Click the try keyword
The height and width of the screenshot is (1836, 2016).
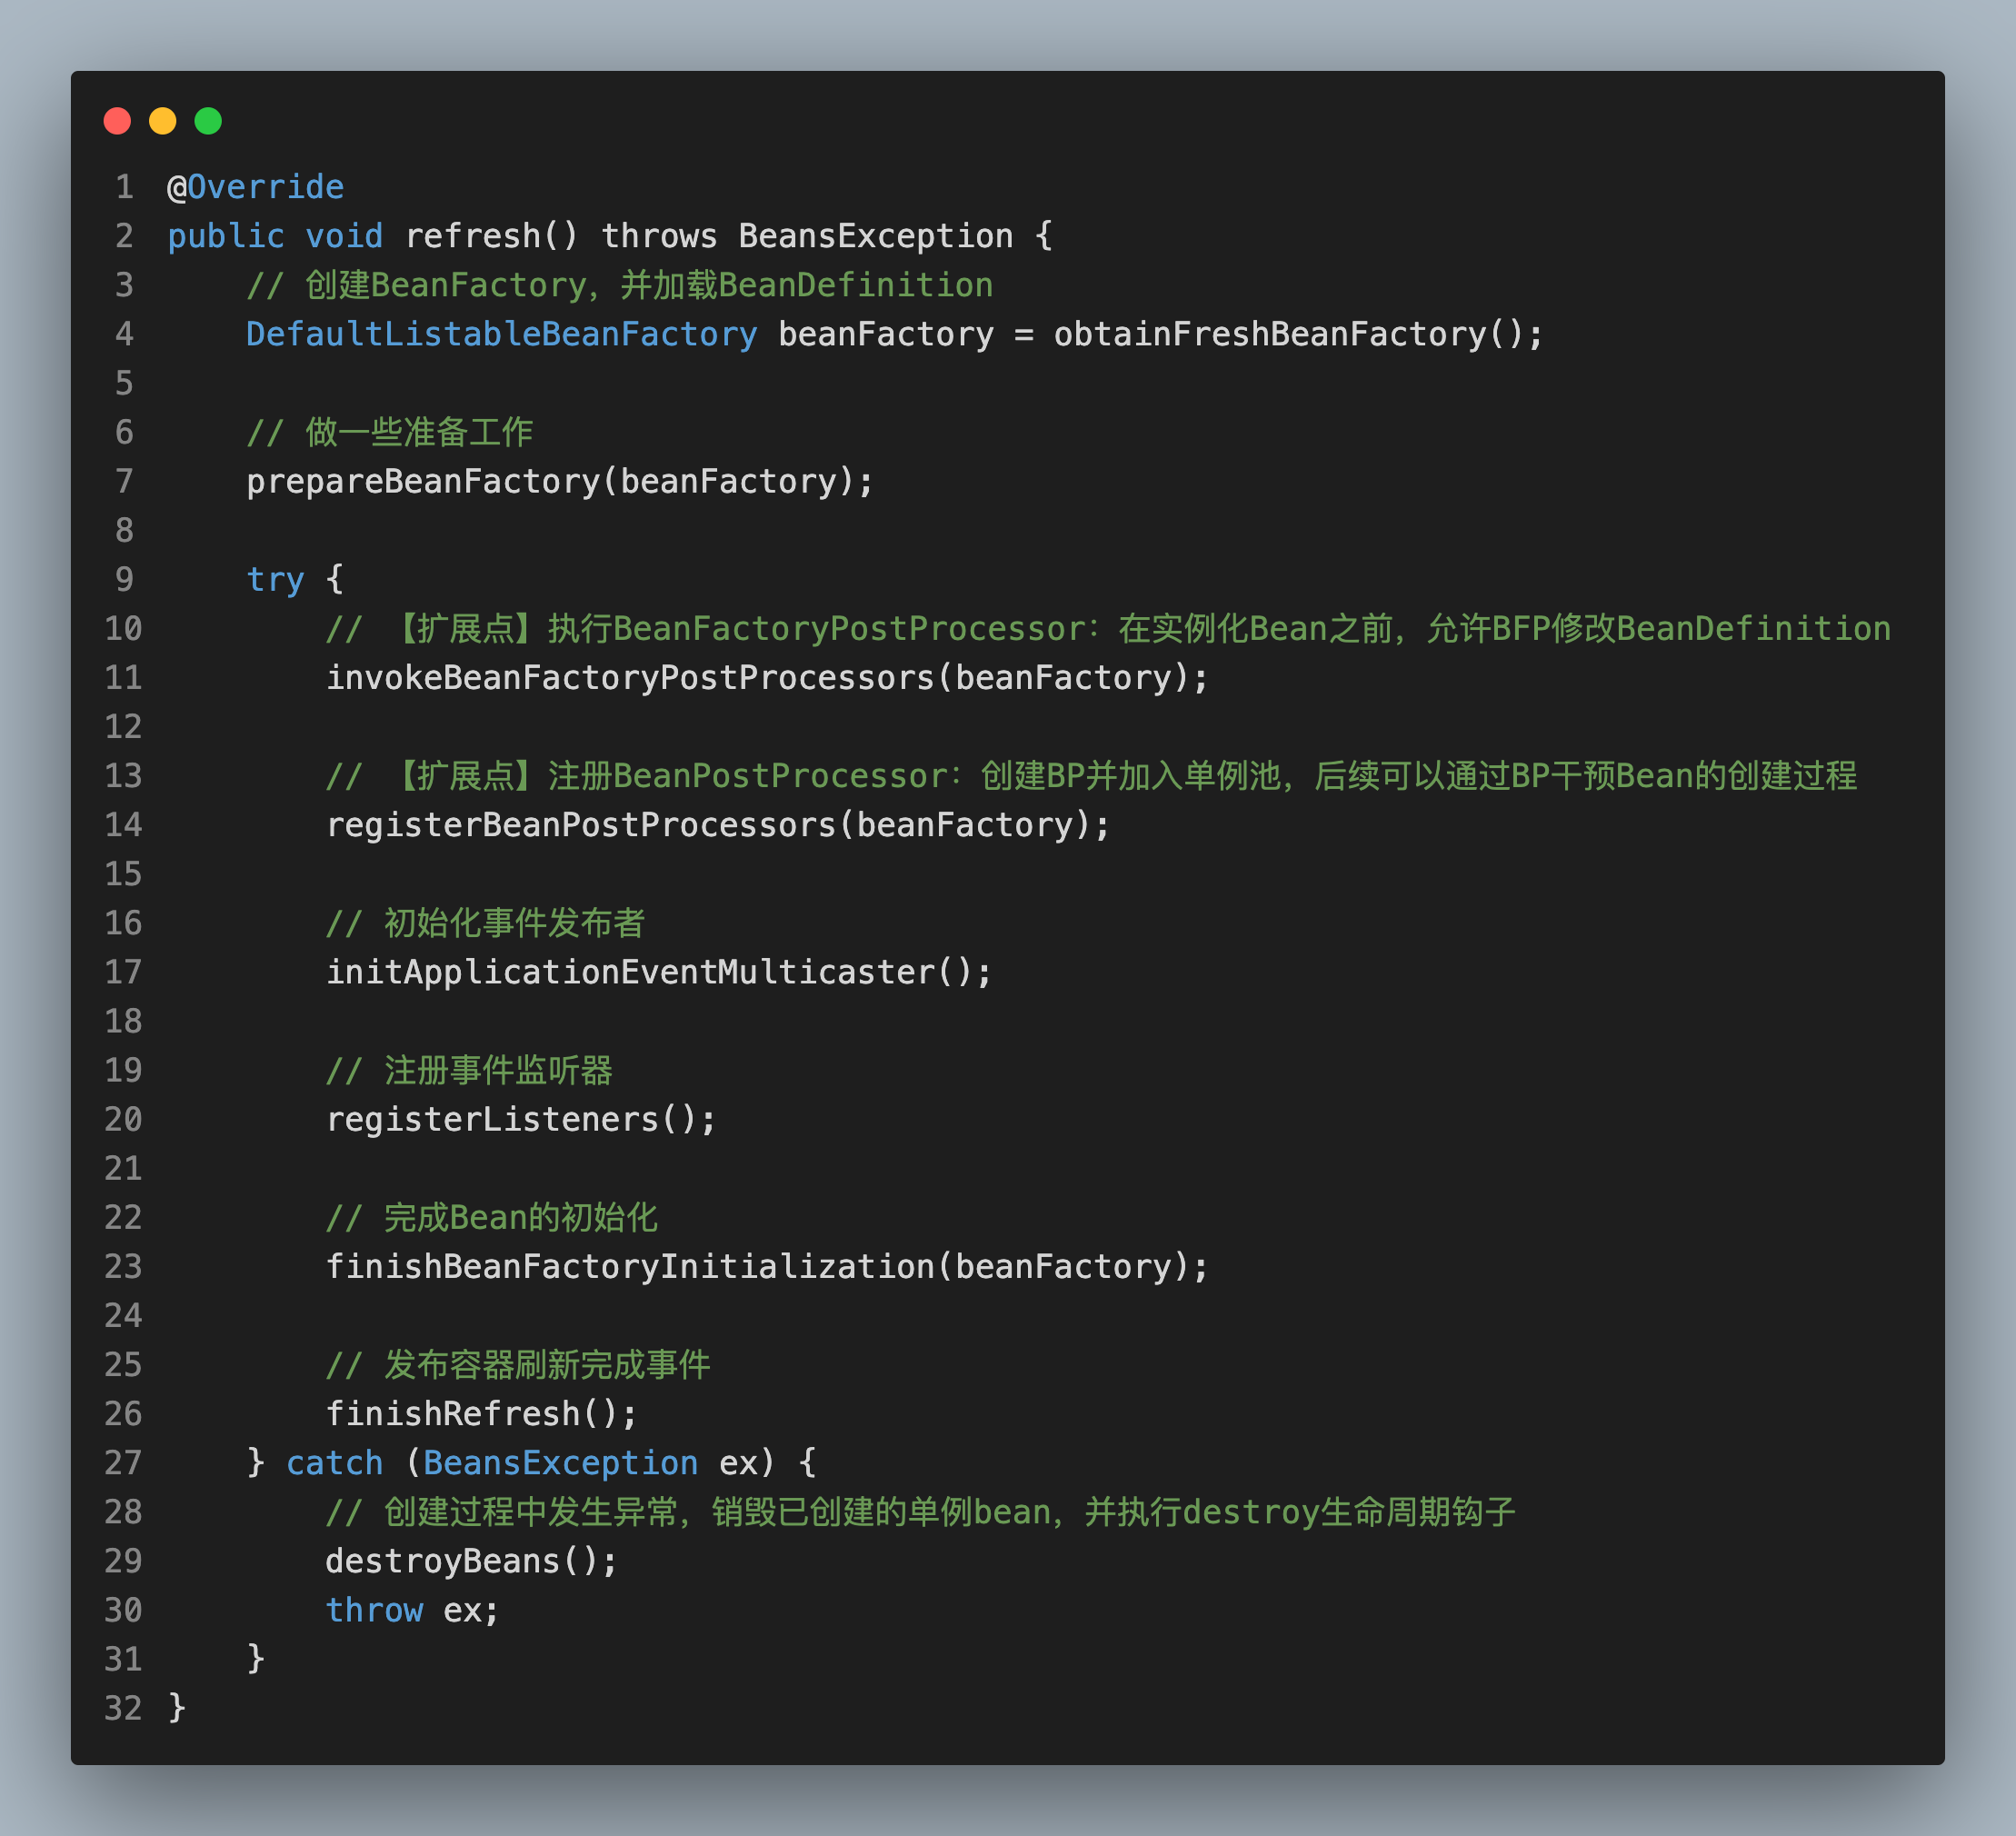click(275, 580)
